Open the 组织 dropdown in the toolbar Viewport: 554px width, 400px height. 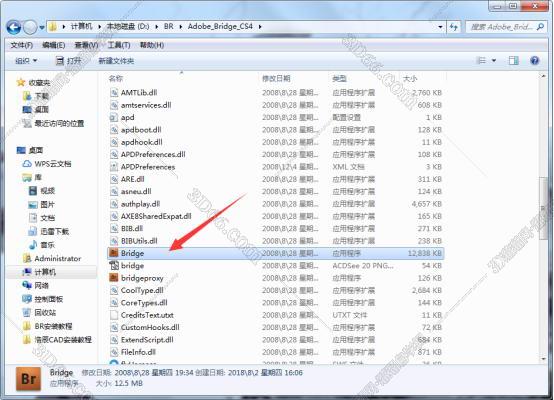click(x=26, y=61)
